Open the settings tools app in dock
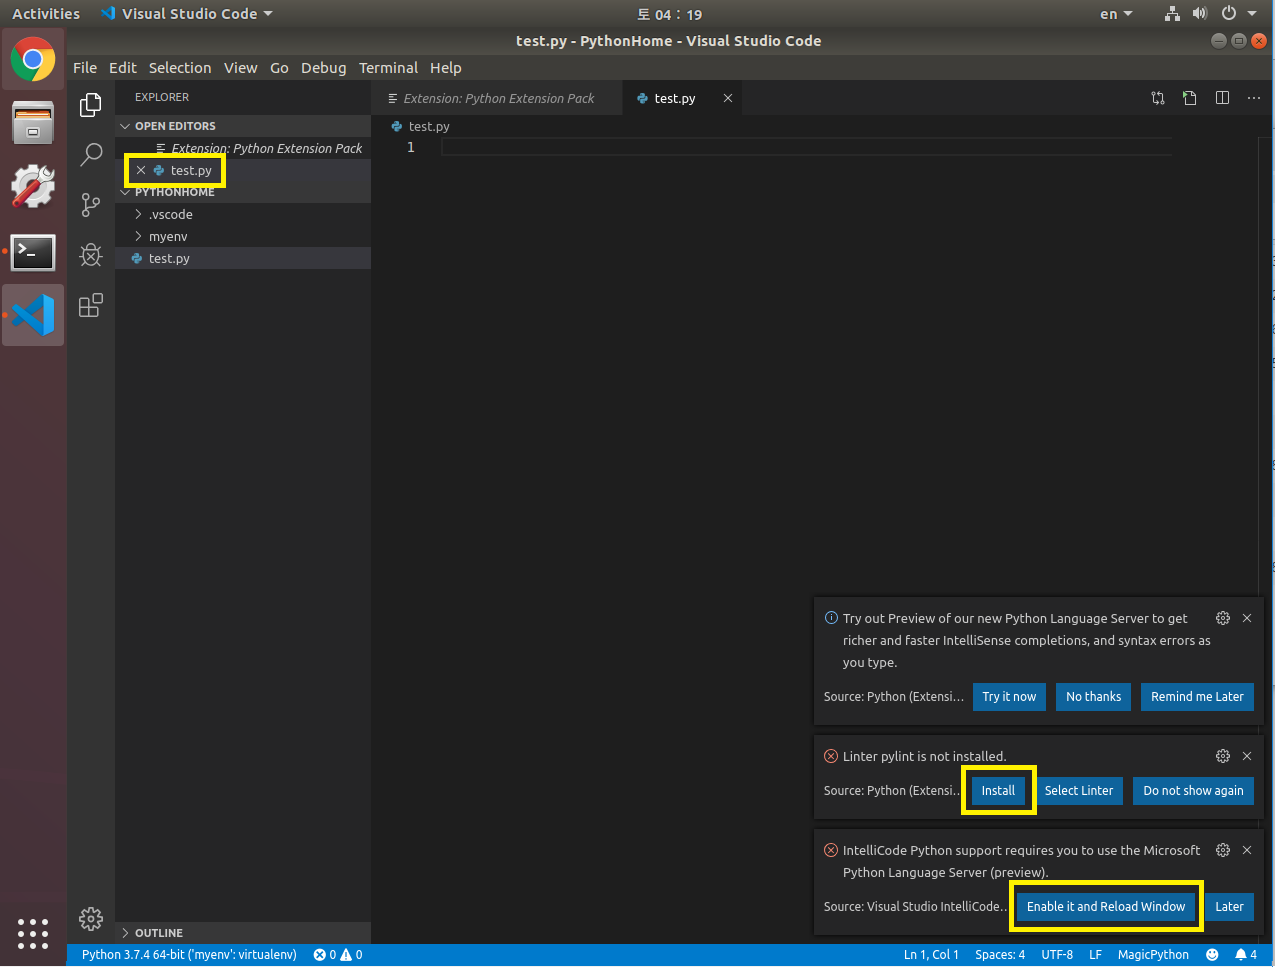This screenshot has height=967, width=1275. (x=33, y=187)
